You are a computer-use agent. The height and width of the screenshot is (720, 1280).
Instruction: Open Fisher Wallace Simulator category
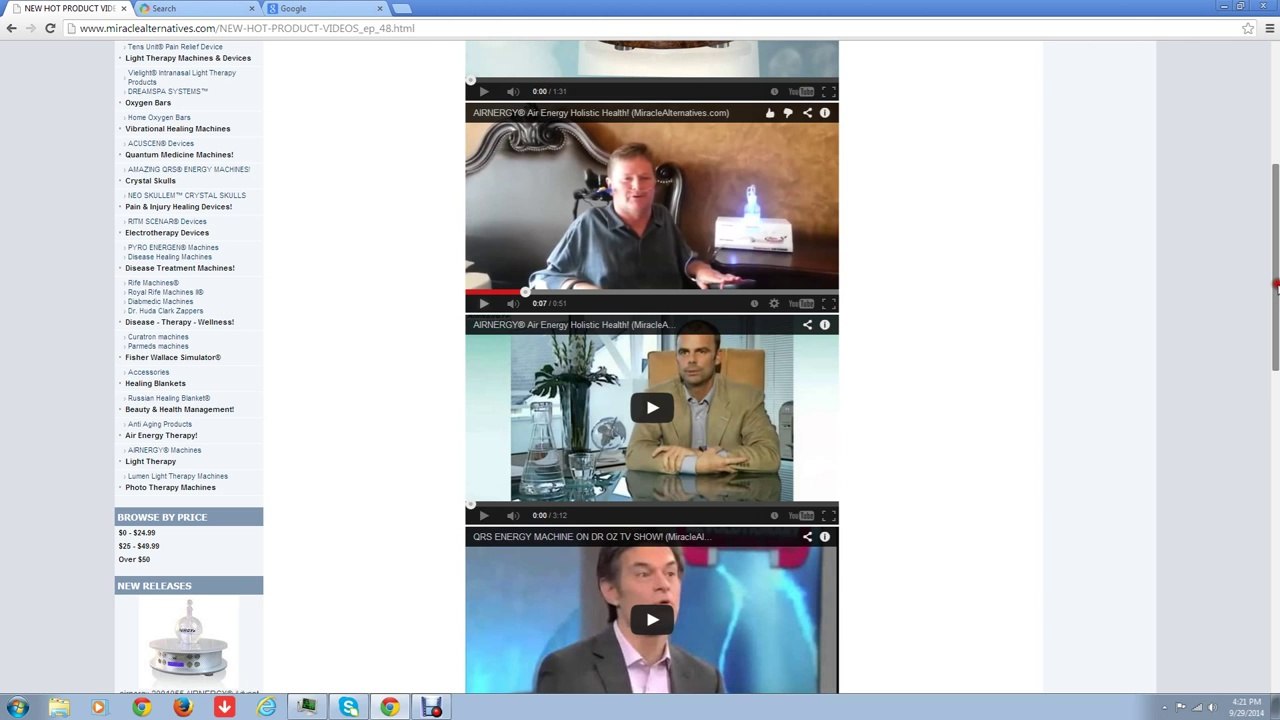coord(173,357)
